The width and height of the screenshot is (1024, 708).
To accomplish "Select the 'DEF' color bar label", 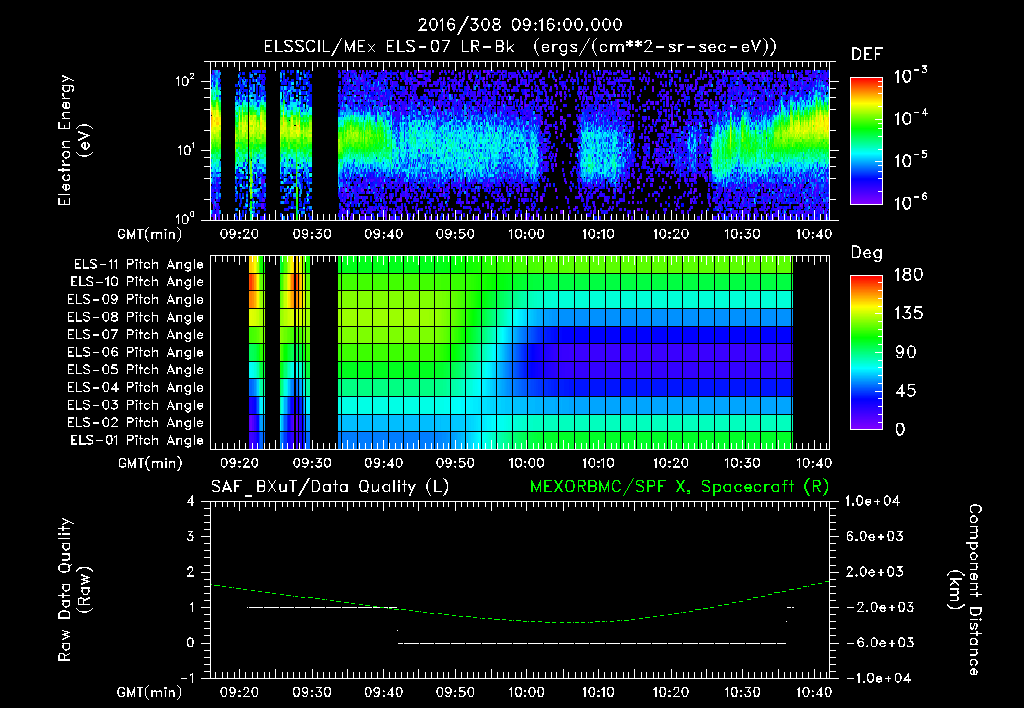I will [867, 55].
